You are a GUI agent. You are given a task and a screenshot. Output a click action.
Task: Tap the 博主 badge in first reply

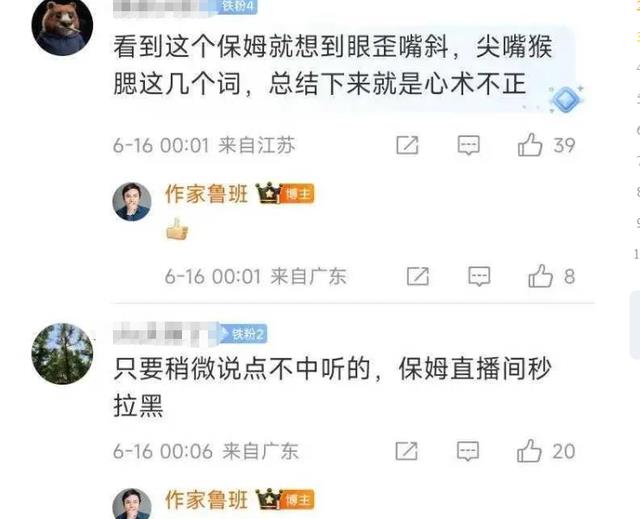click(x=297, y=194)
